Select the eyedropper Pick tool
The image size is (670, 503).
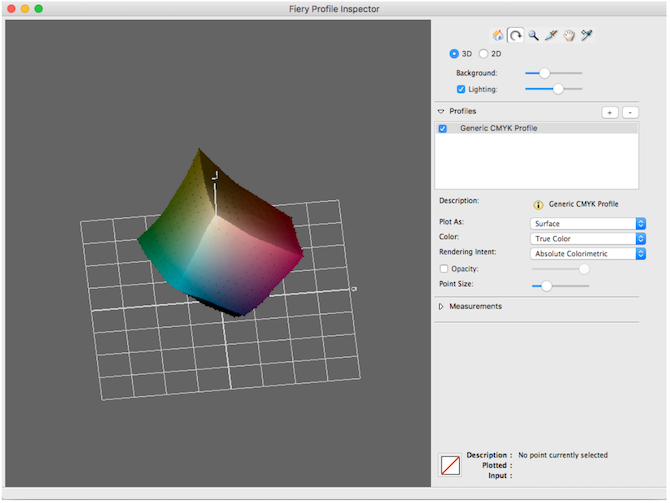587,35
